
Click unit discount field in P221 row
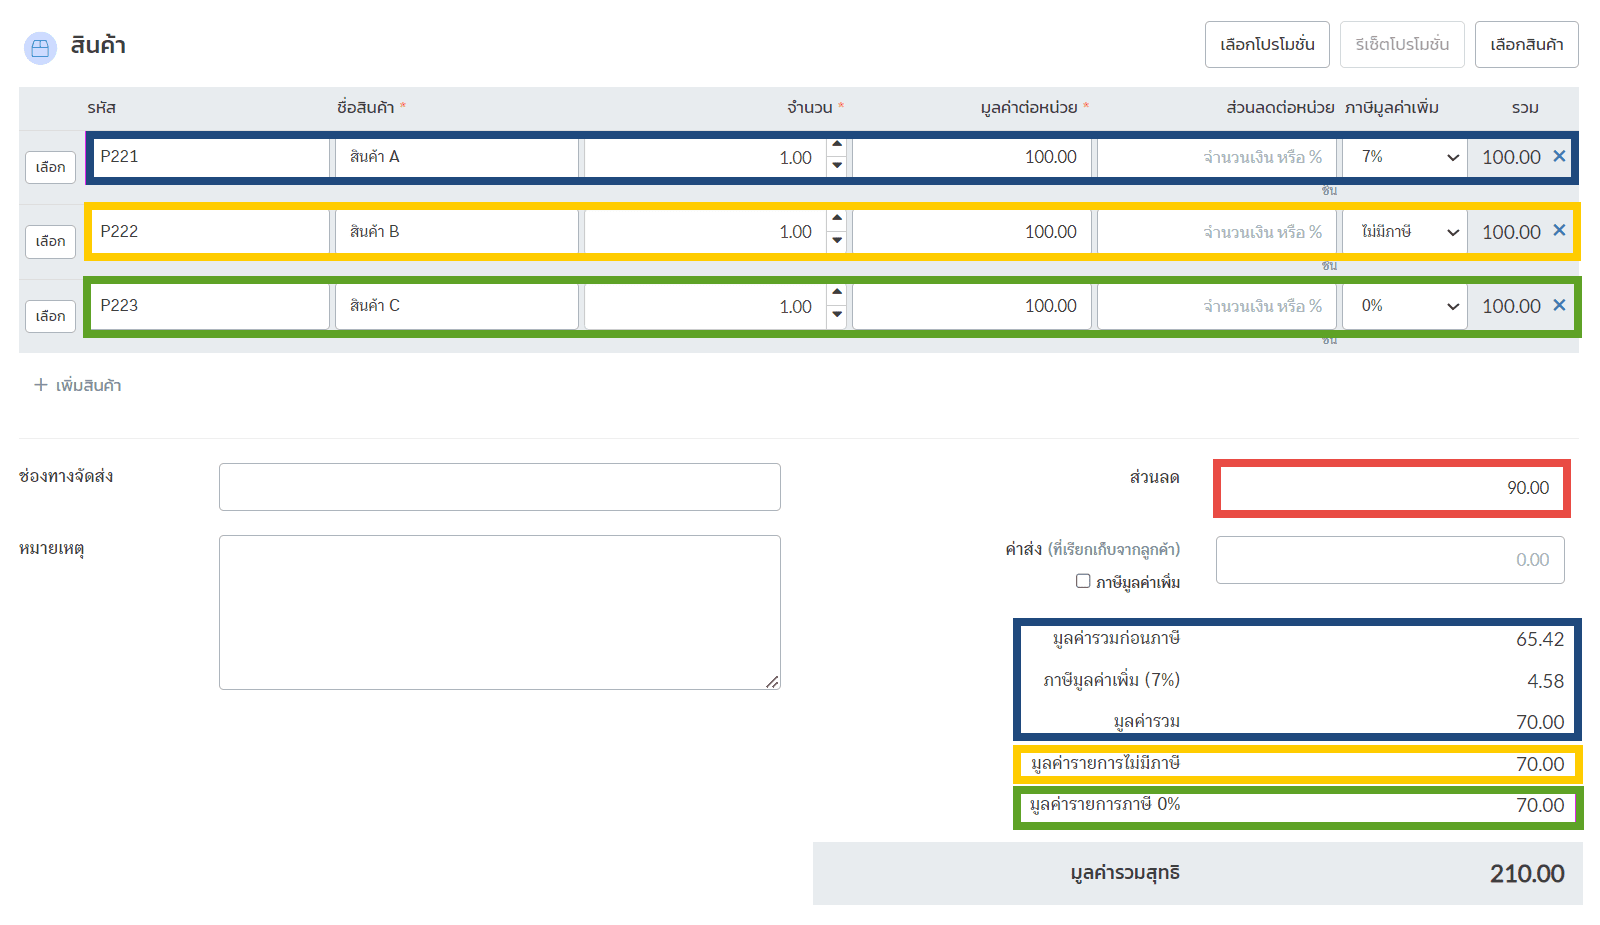point(1216,157)
